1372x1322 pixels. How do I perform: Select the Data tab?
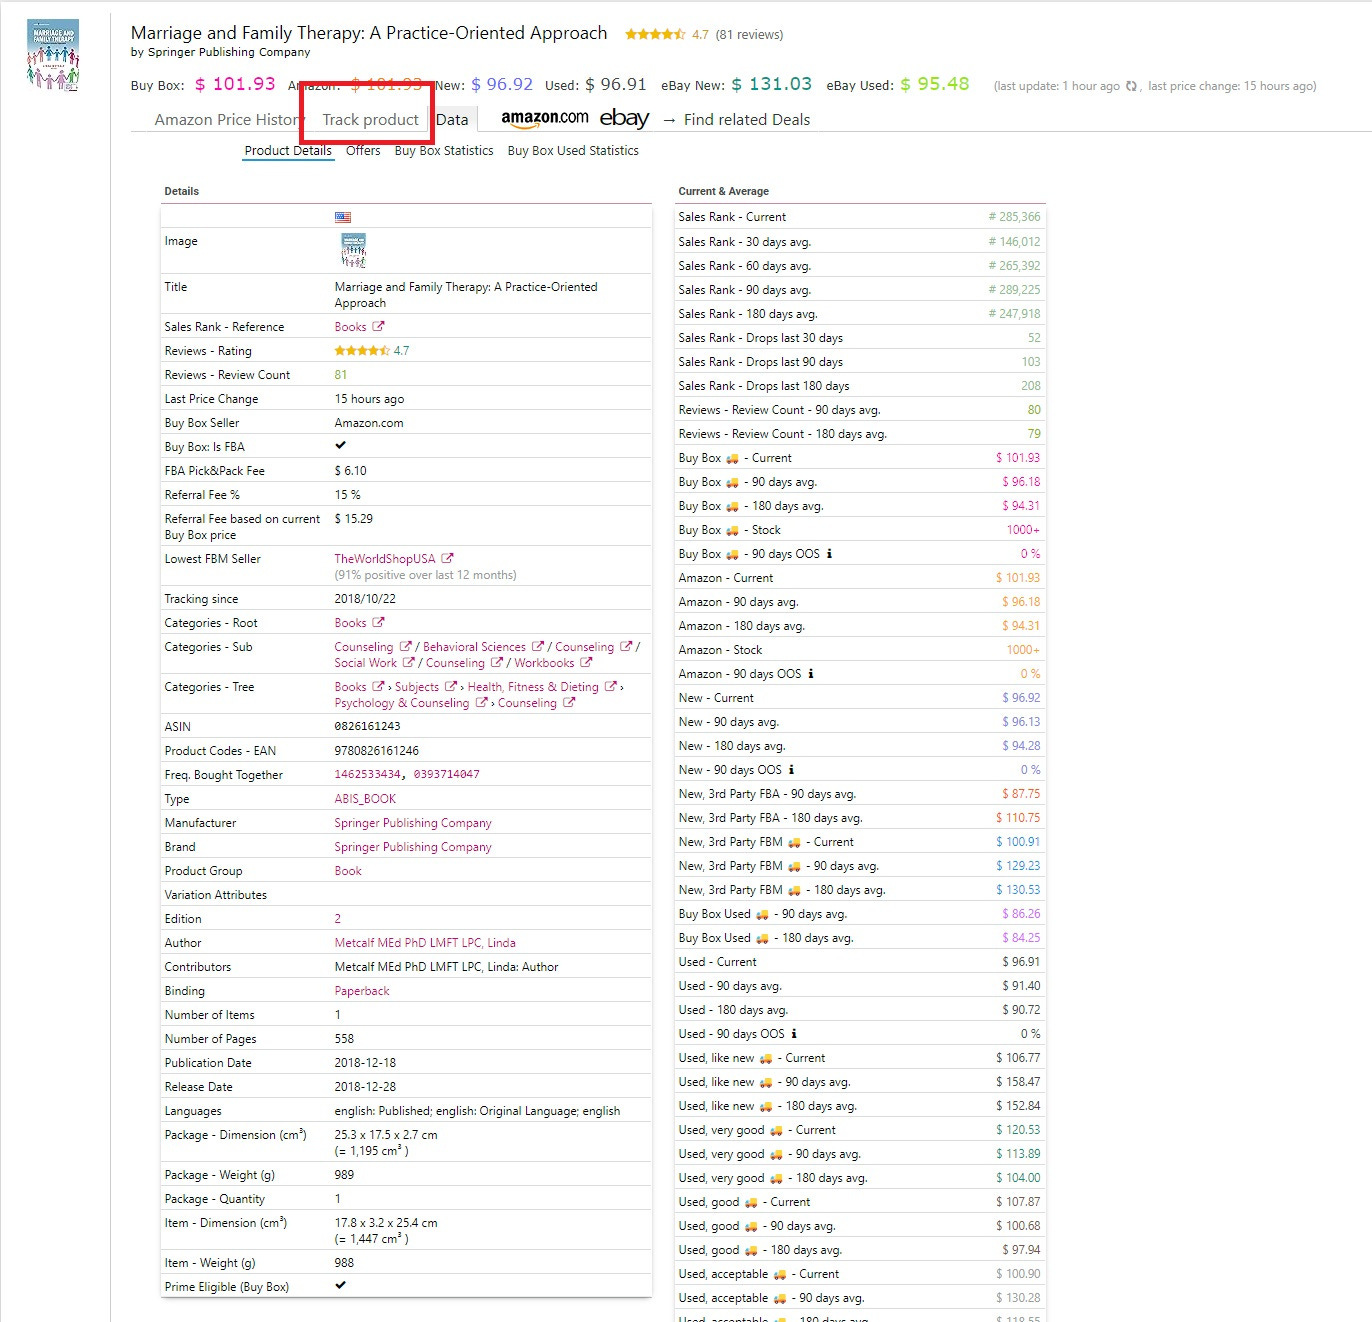452,119
